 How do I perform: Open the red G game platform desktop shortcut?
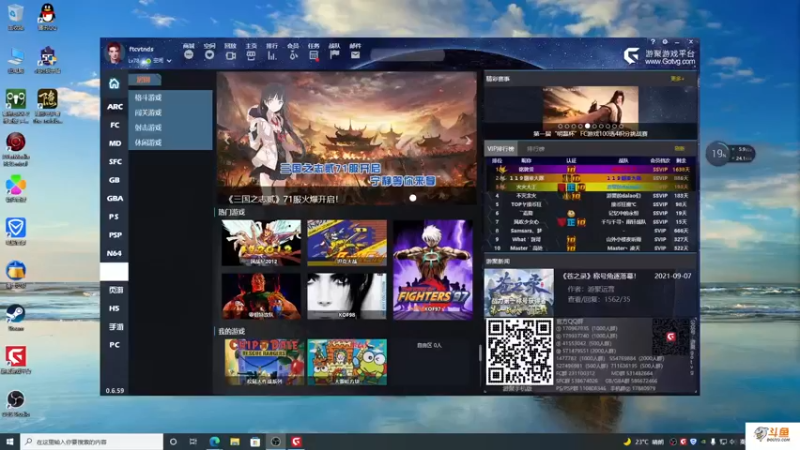[x=16, y=360]
